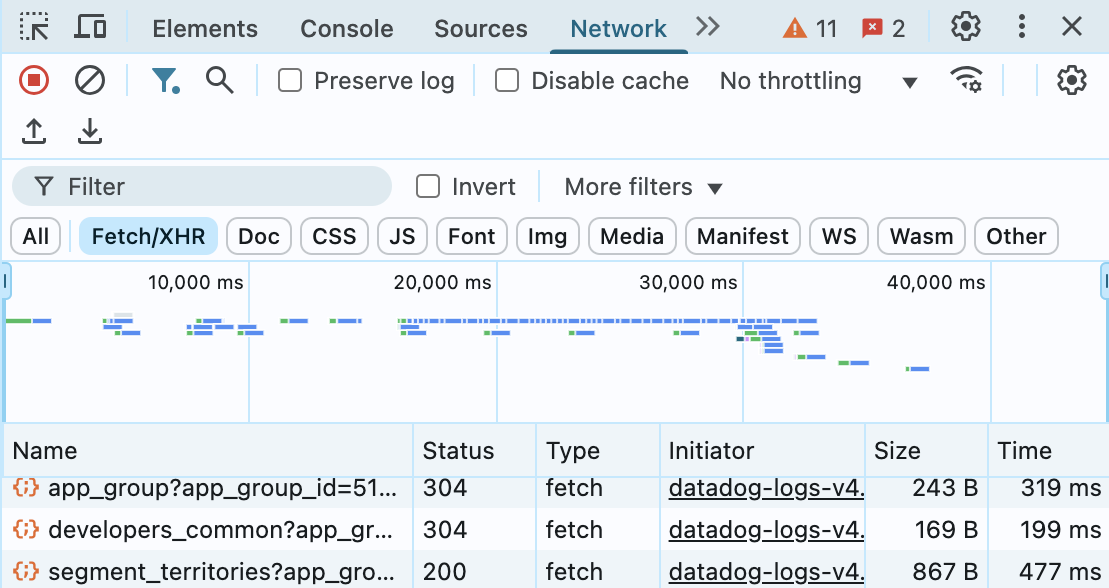The height and width of the screenshot is (588, 1109).
Task: Toggle the Other filter chip
Action: coord(1016,236)
